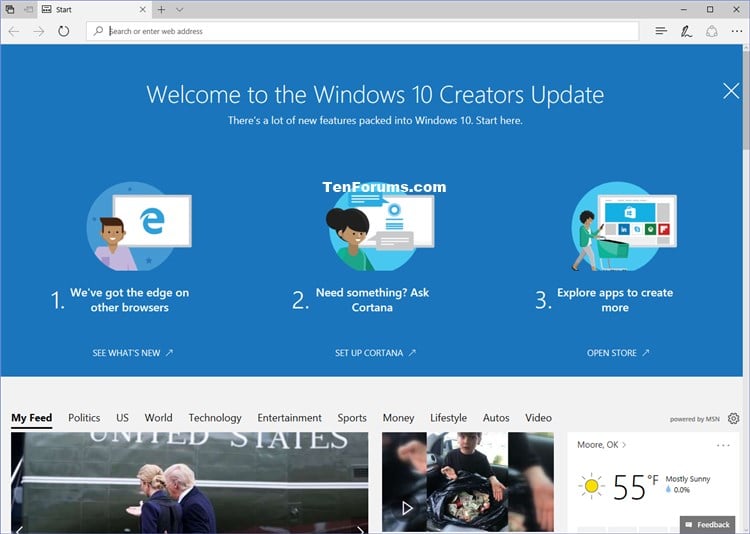Image resolution: width=750 pixels, height=534 pixels.
Task: Open the Video tab
Action: (x=538, y=418)
